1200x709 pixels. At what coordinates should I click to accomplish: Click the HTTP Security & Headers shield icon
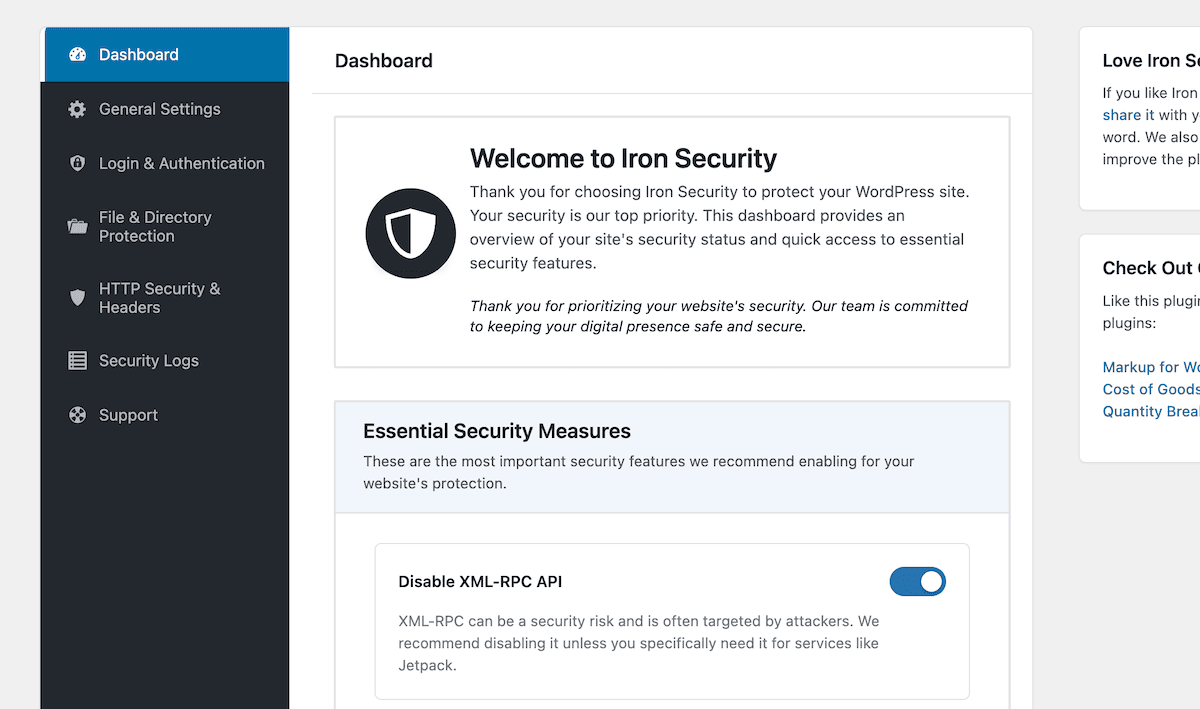[77, 298]
